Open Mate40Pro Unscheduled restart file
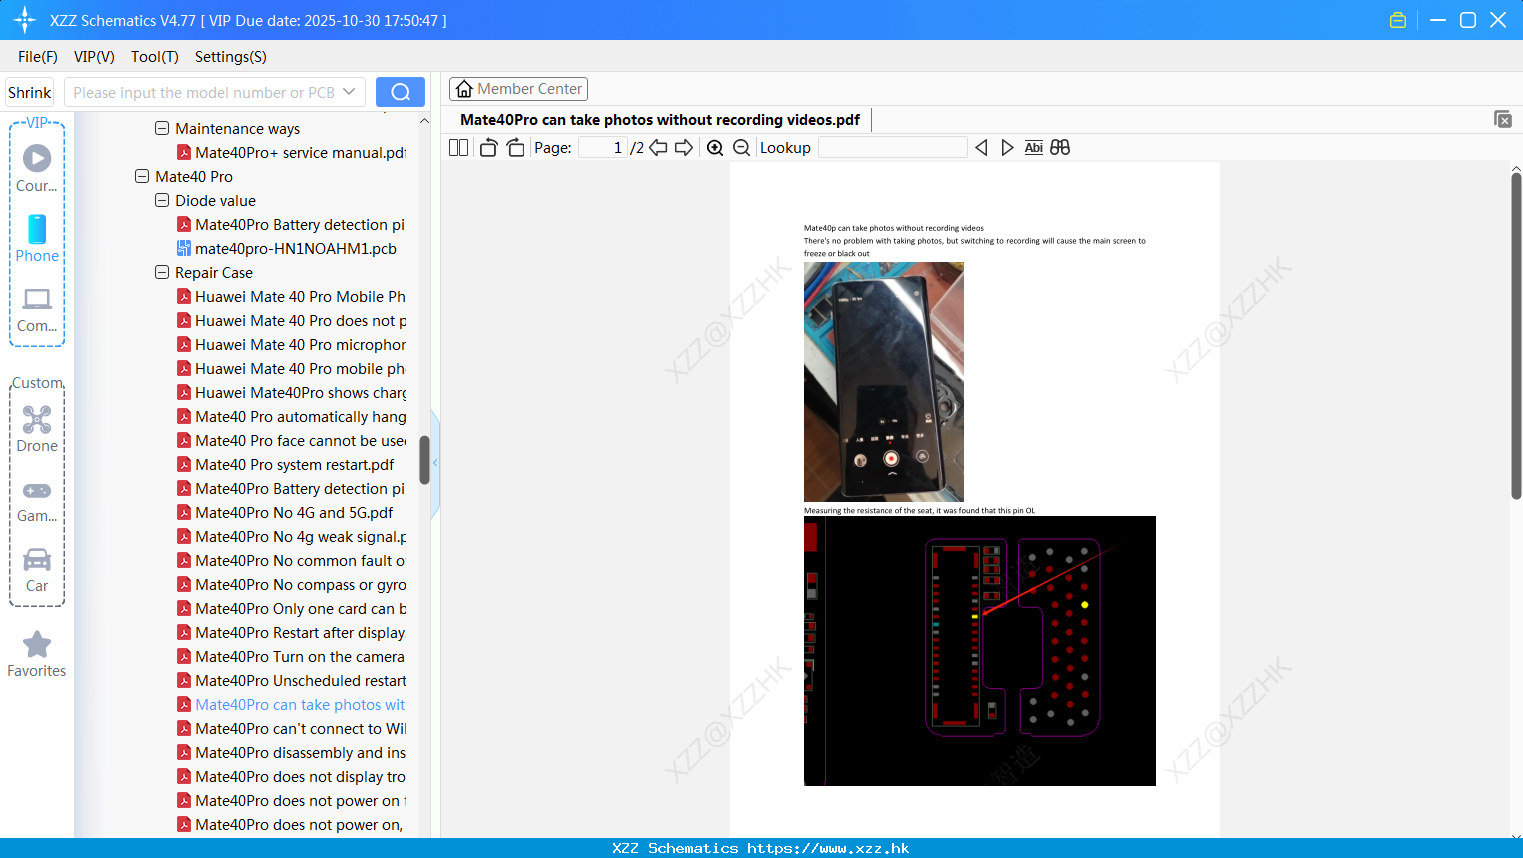This screenshot has height=858, width=1523. coord(291,681)
